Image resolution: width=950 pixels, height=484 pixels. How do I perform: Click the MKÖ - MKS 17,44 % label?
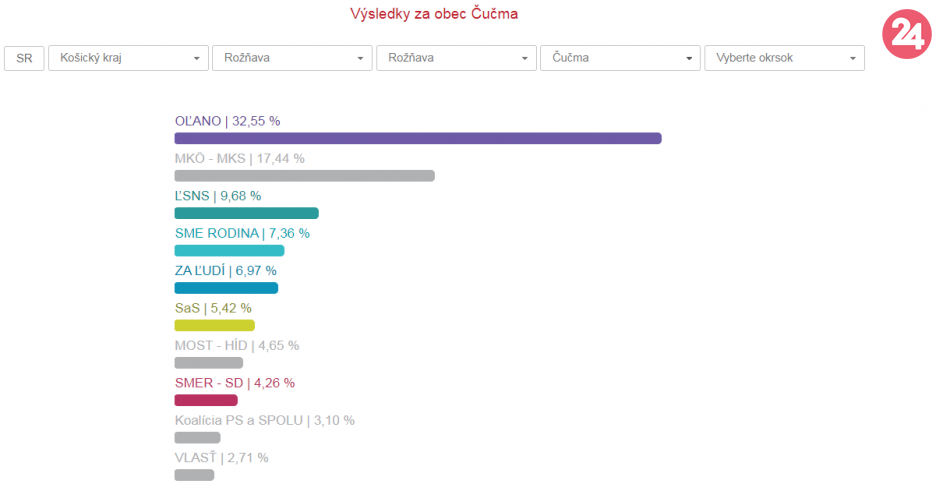coord(239,158)
